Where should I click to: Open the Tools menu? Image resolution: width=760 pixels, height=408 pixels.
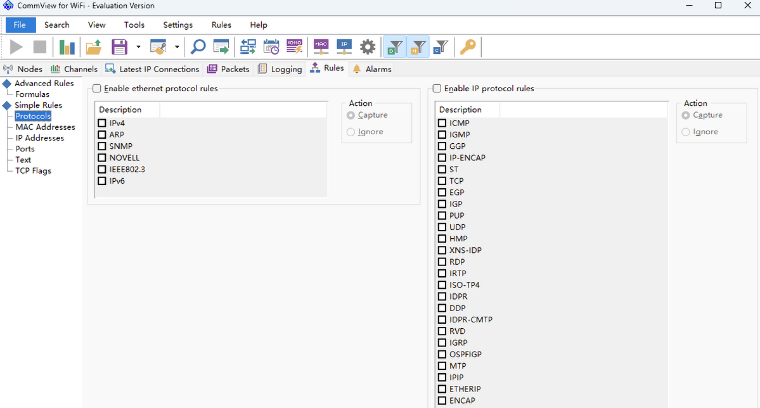click(x=134, y=24)
